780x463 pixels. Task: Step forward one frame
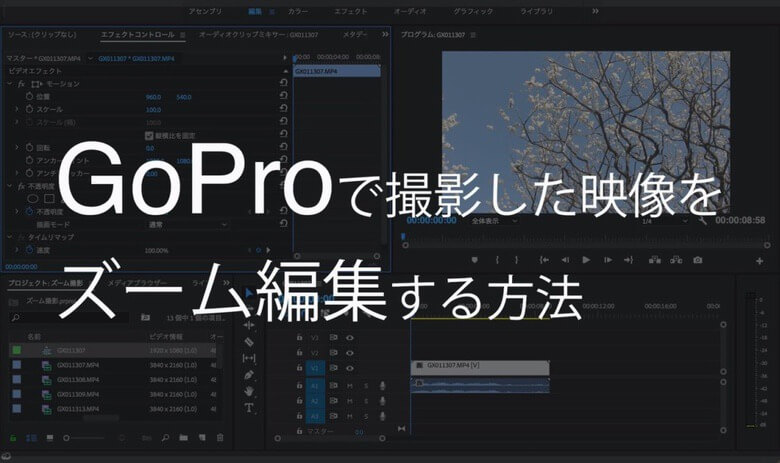pos(608,260)
